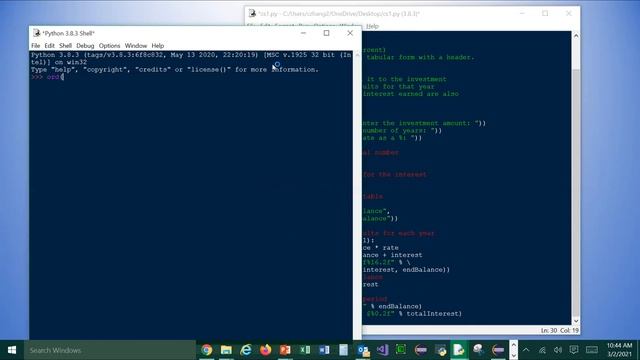
Task: Open Word from taskbar
Action: [x=324, y=350]
